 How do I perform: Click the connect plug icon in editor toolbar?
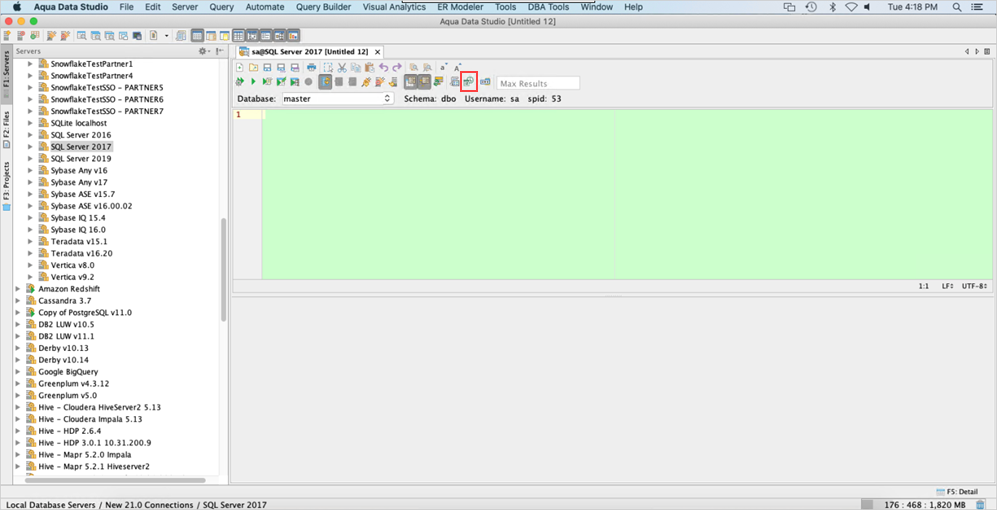pos(366,81)
